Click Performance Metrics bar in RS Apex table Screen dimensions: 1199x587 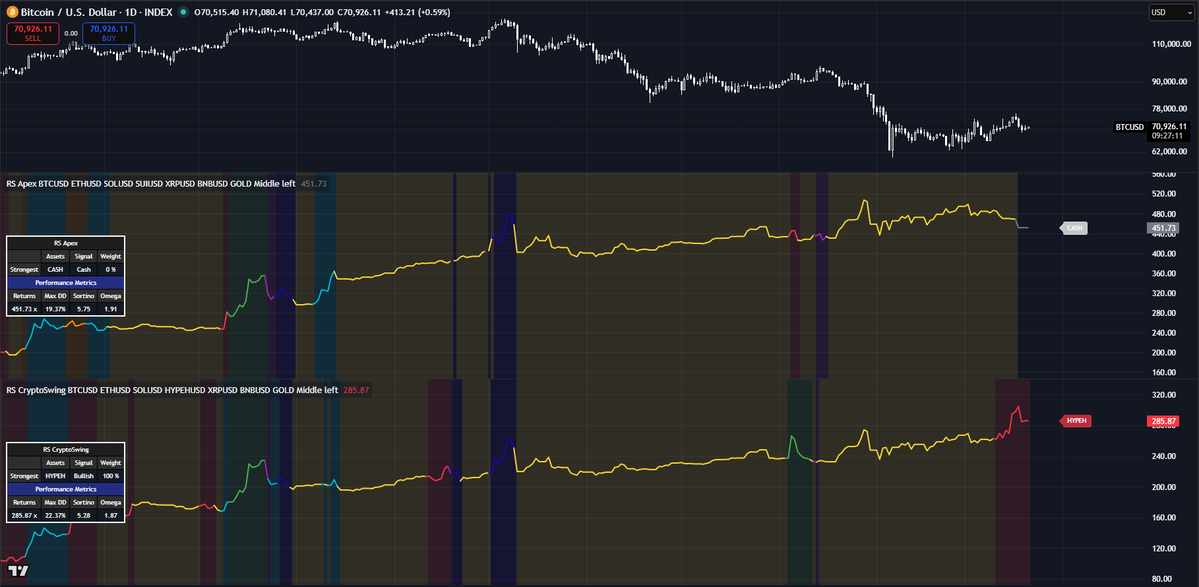[x=65, y=283]
